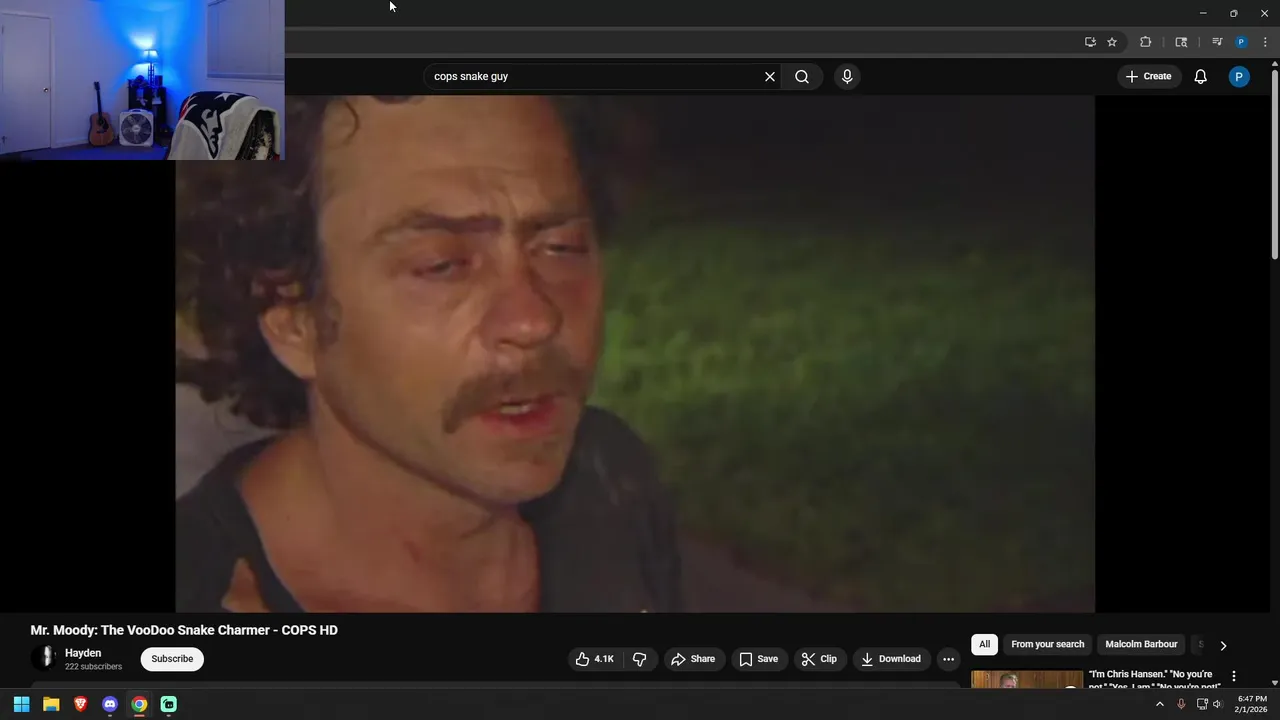
Task: Open YouTube notifications bell
Action: pyautogui.click(x=1201, y=76)
